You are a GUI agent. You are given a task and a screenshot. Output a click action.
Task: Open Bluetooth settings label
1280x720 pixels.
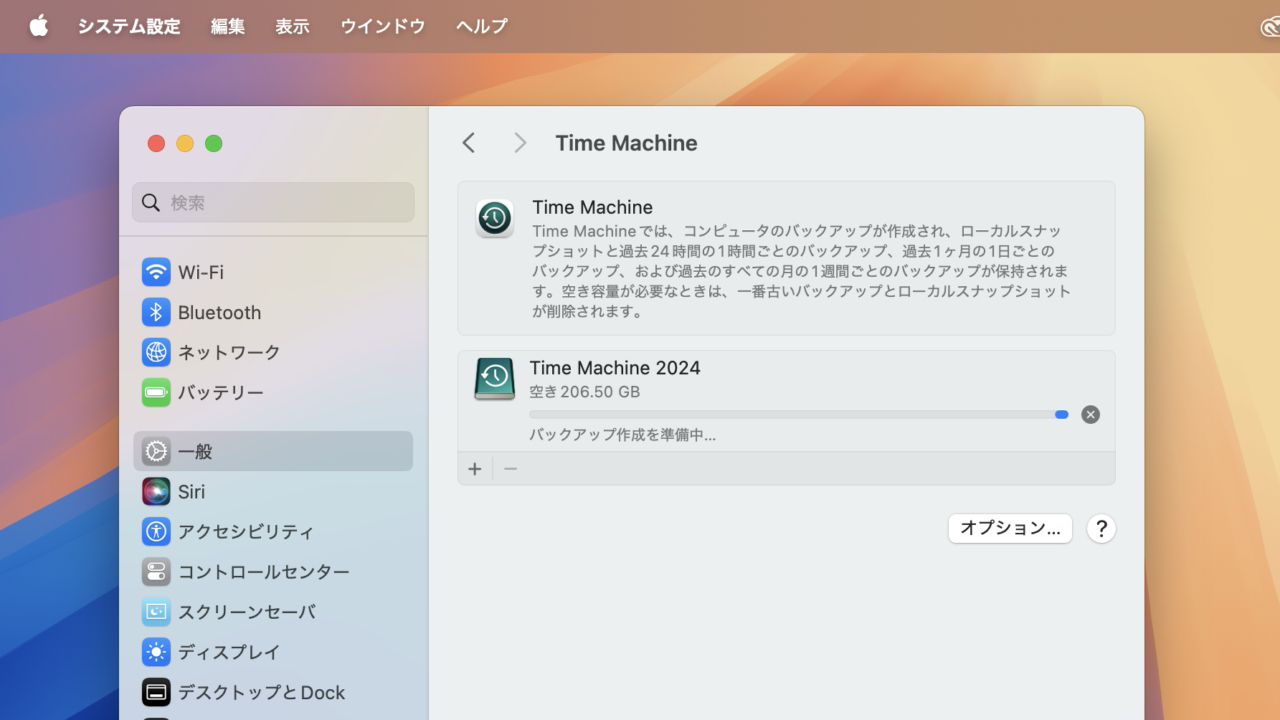coord(219,312)
